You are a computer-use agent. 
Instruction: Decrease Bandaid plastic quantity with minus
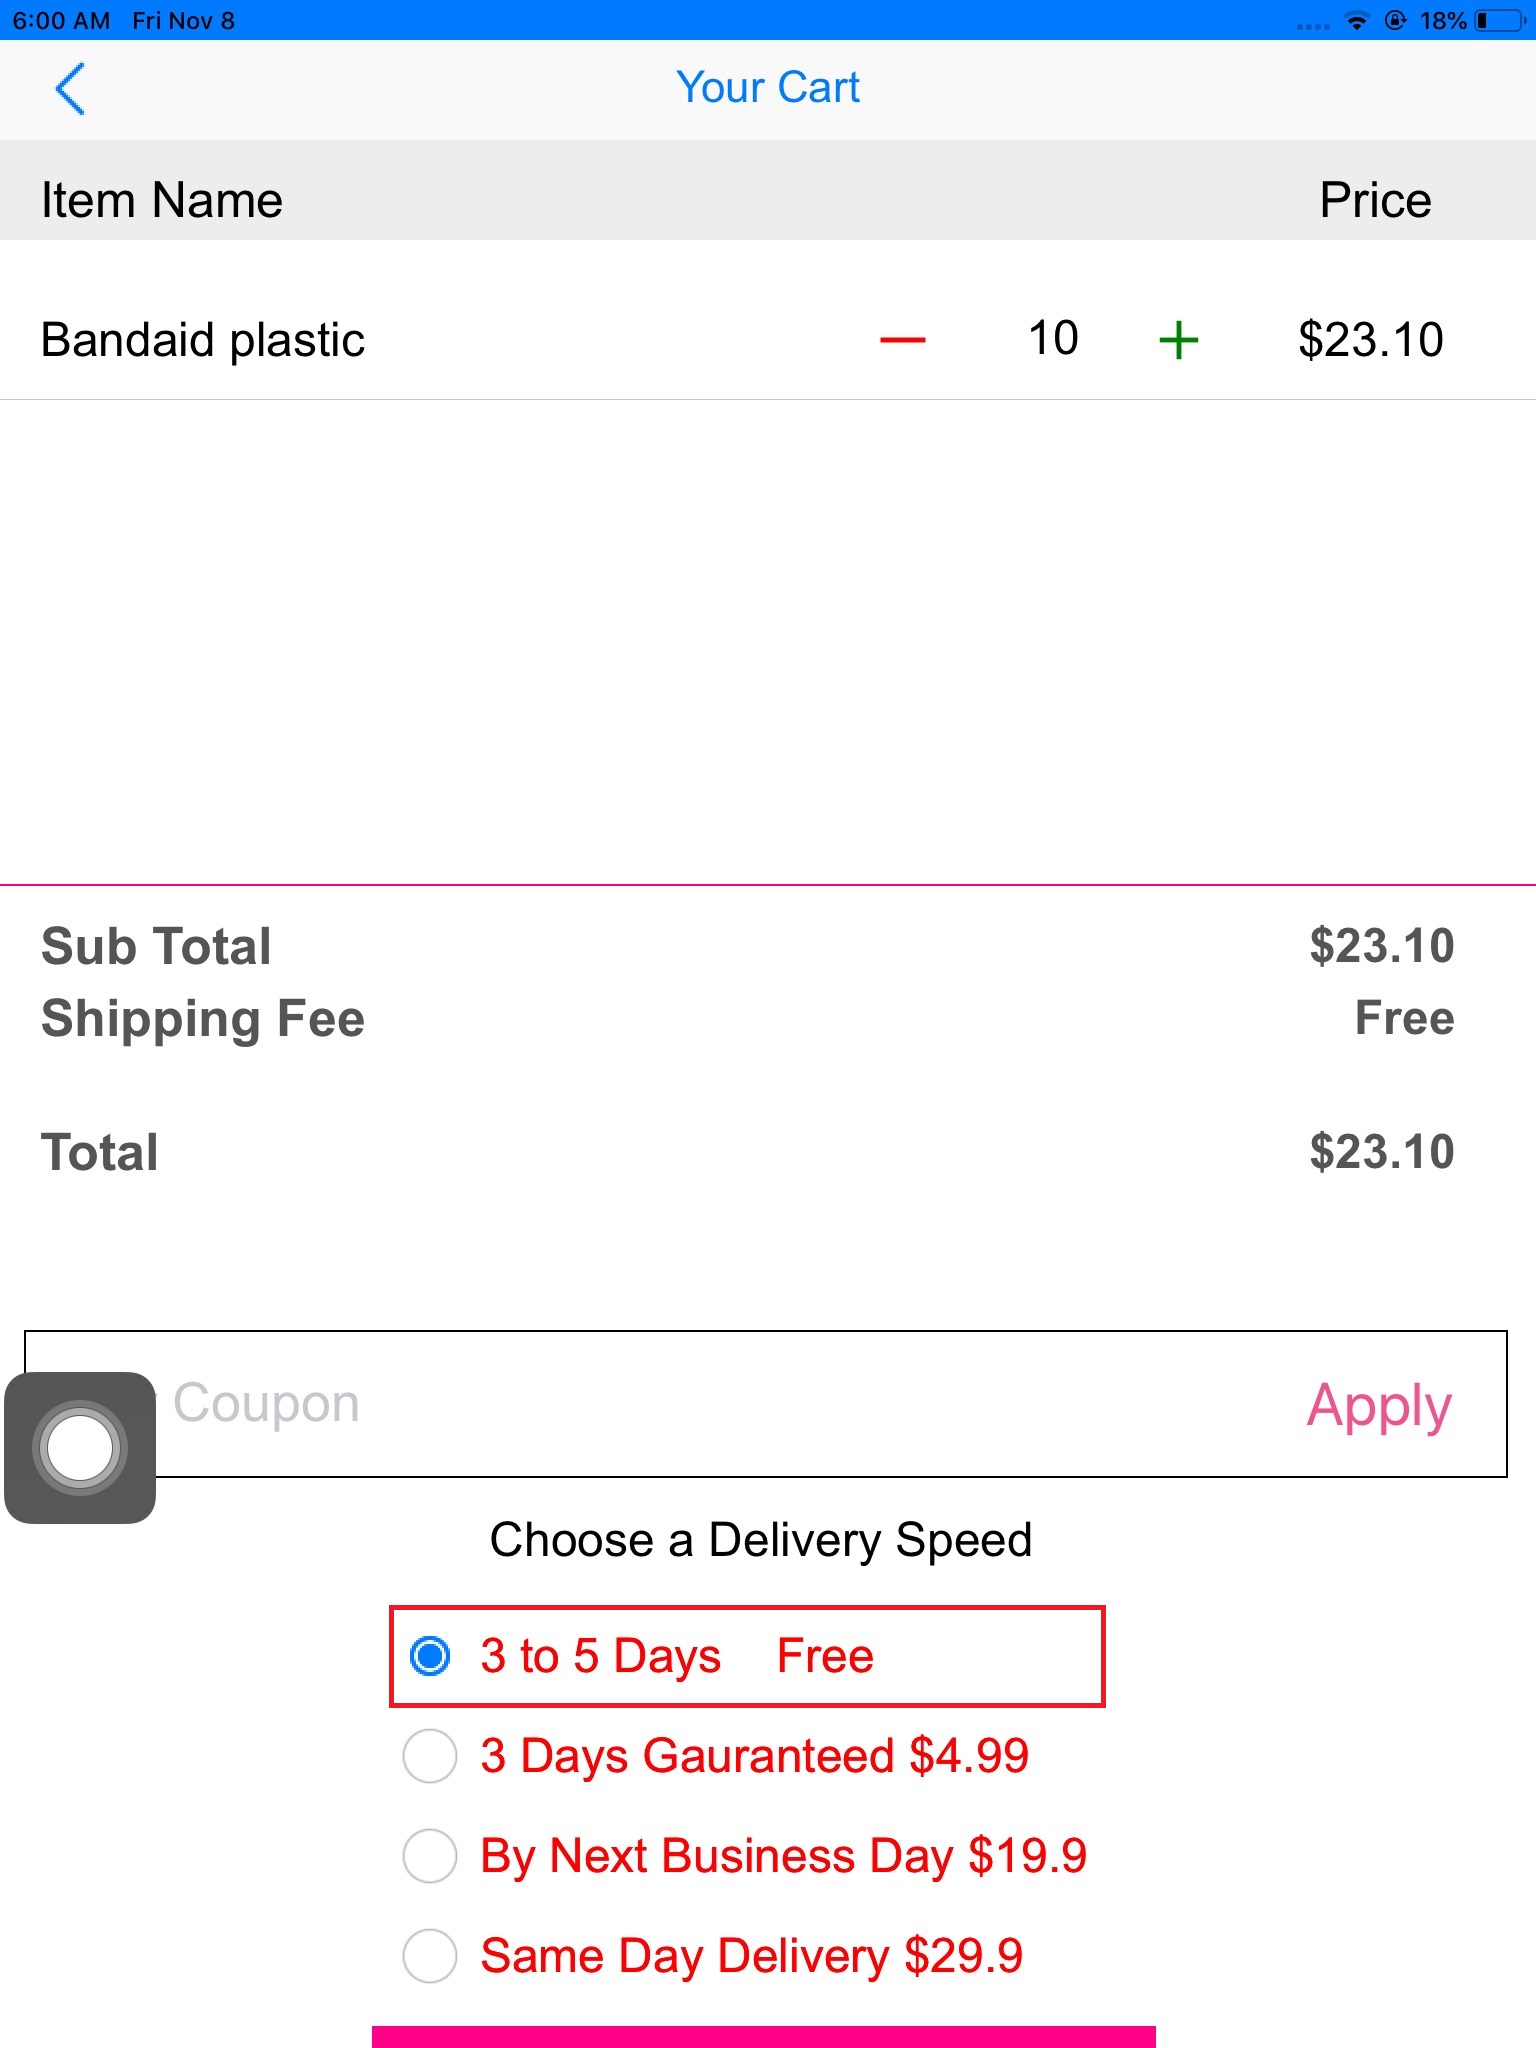coord(902,340)
